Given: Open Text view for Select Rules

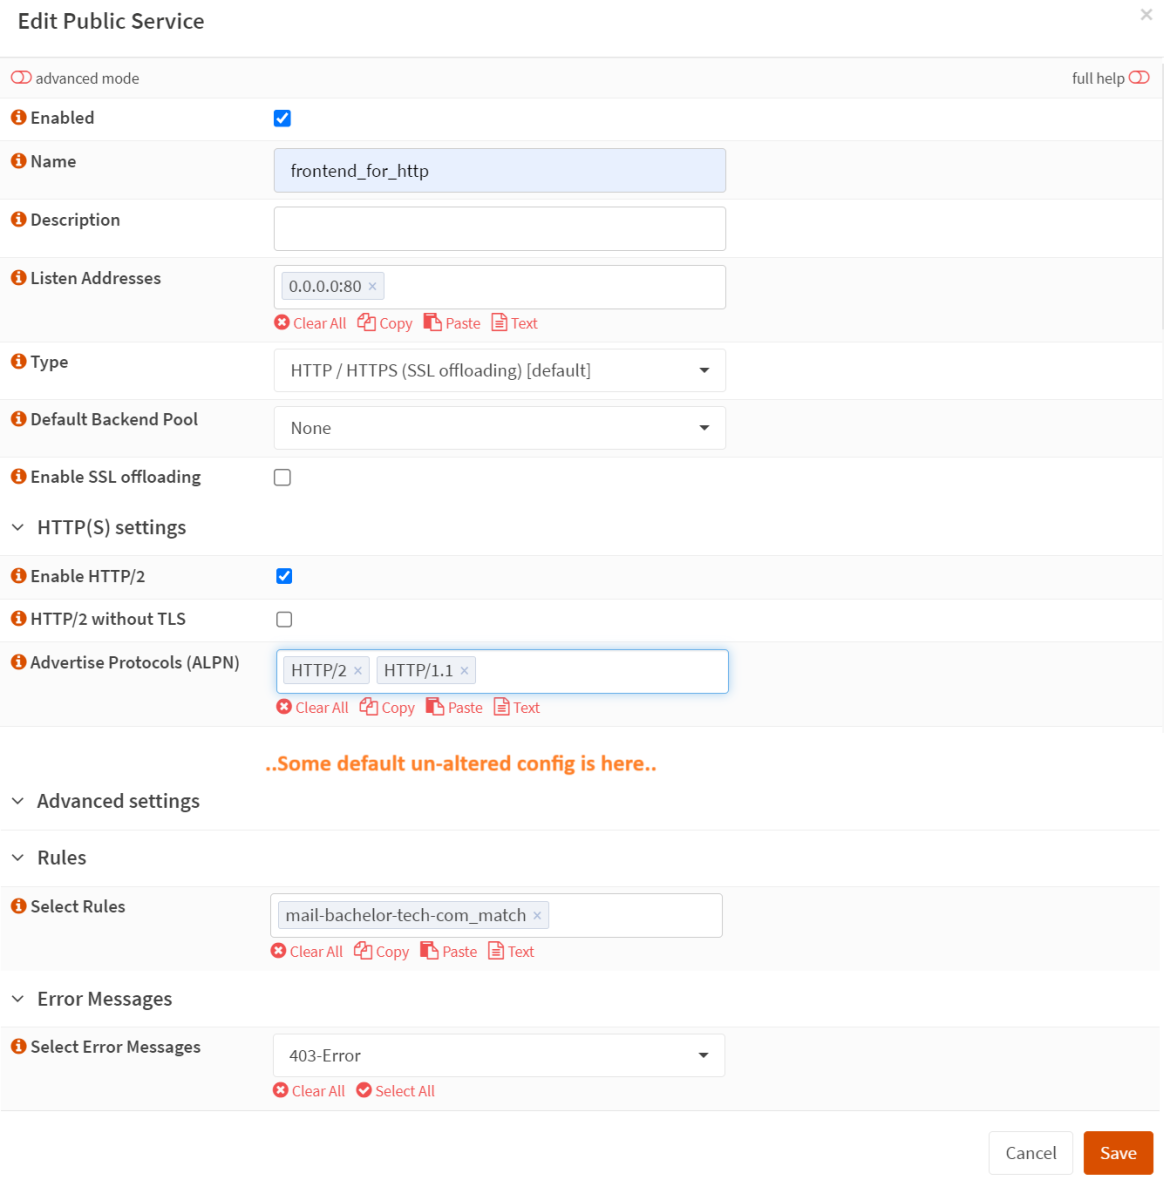Looking at the screenshot, I should coord(511,951).
